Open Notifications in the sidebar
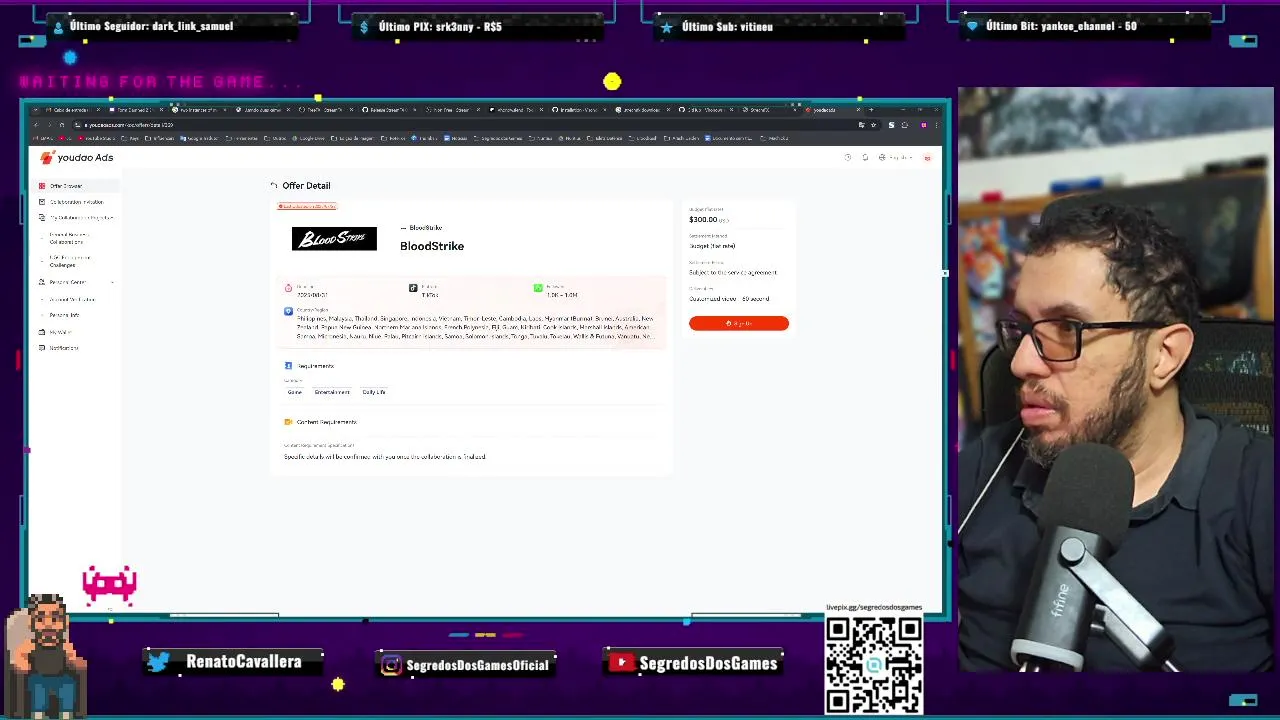 pyautogui.click(x=64, y=348)
